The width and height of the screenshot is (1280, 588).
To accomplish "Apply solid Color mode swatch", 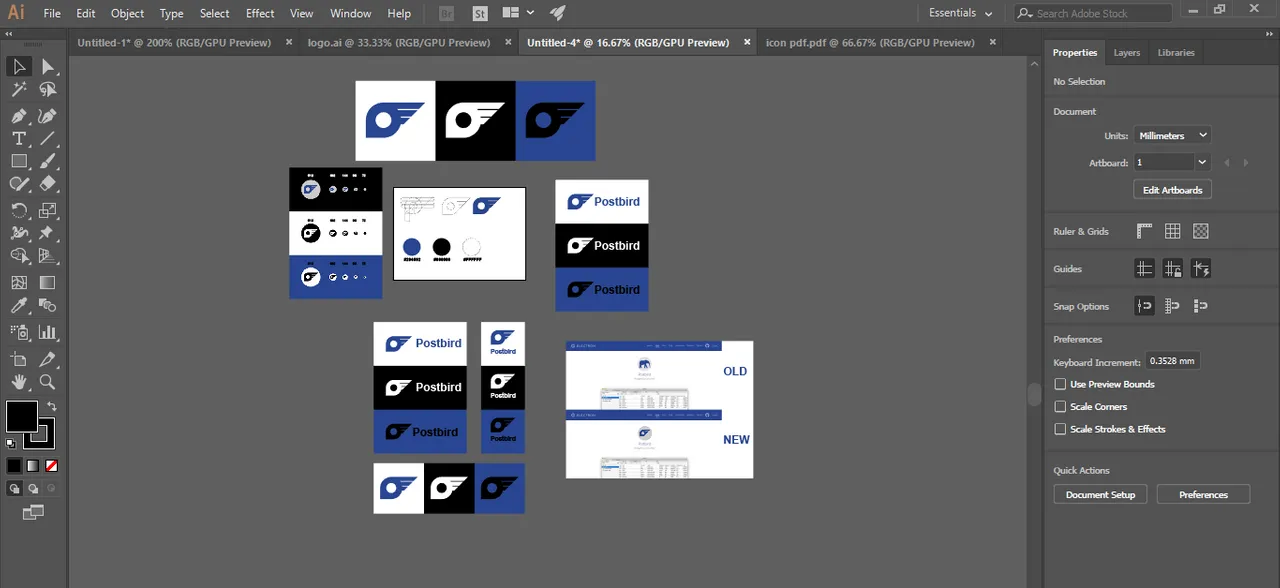I will (14, 466).
